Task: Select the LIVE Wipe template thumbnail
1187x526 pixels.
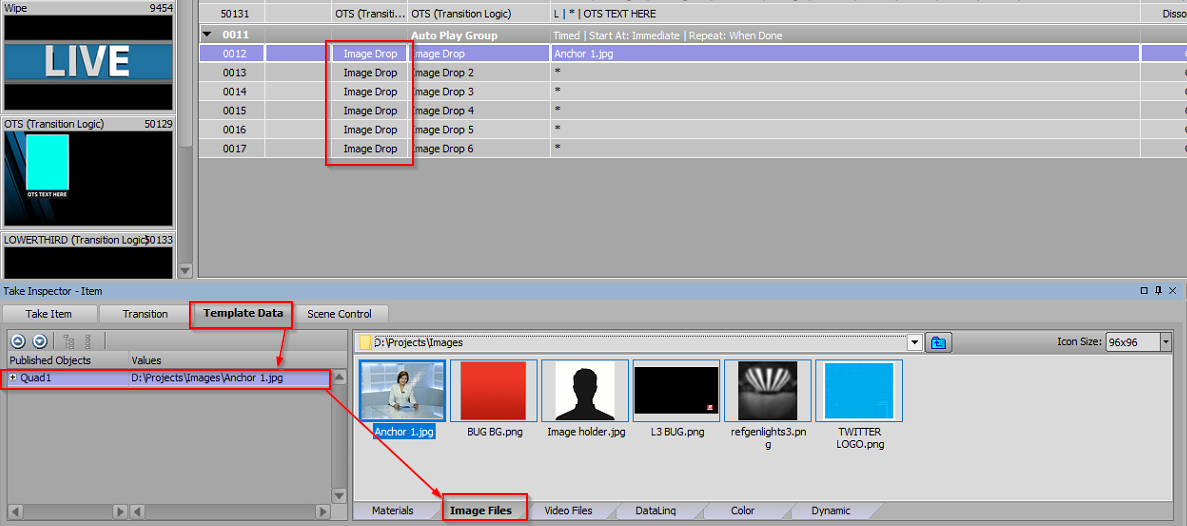Action: click(88, 62)
